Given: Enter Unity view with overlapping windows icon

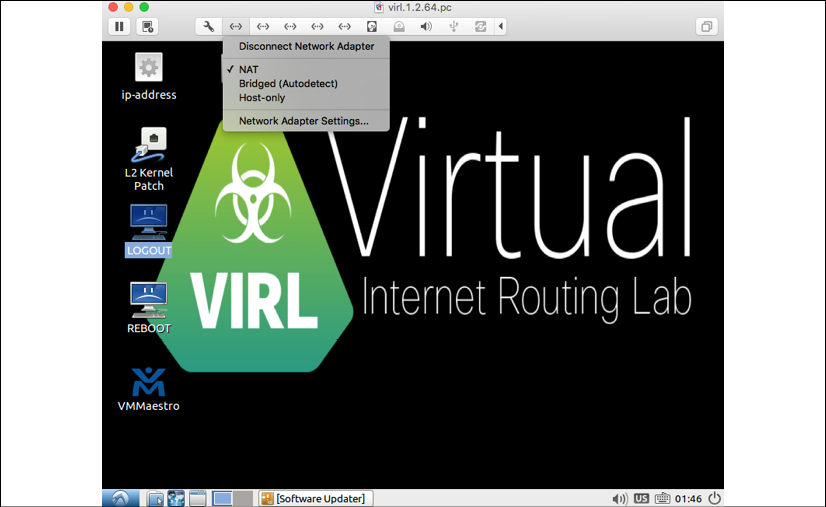Looking at the screenshot, I should [707, 26].
